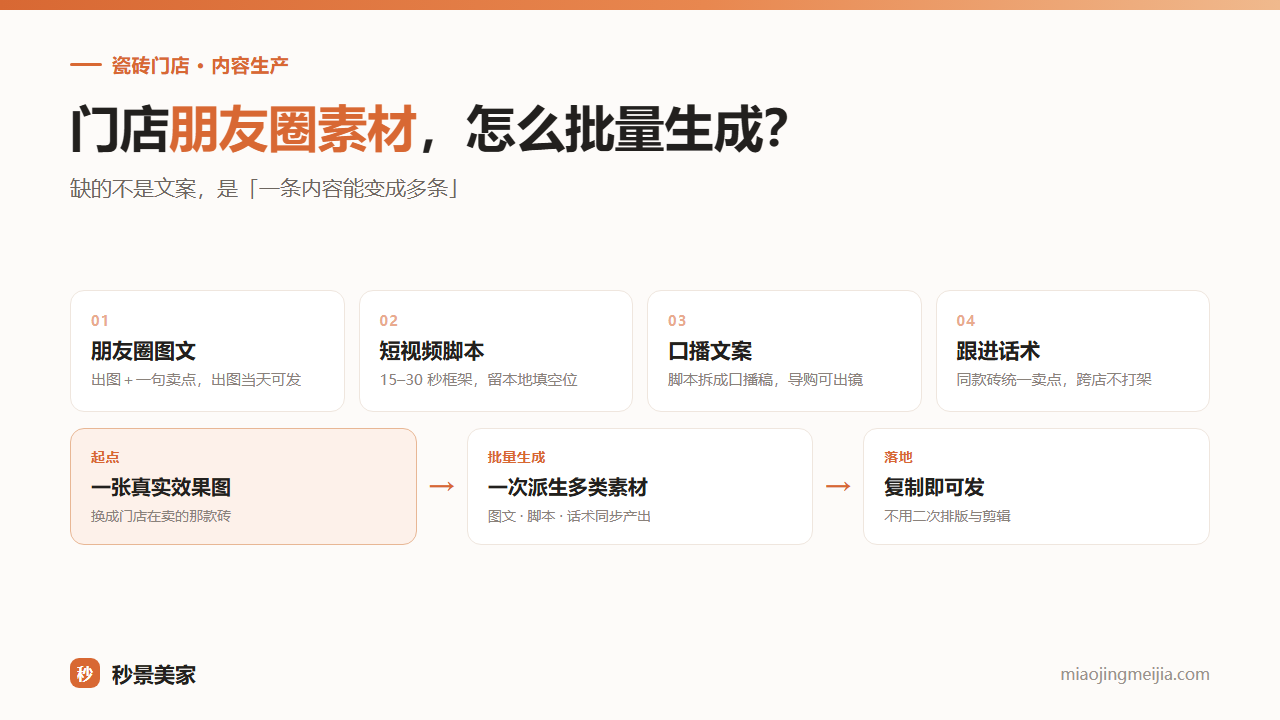Select the 复制即可发 heading
The height and width of the screenshot is (720, 1280).
[x=934, y=488]
